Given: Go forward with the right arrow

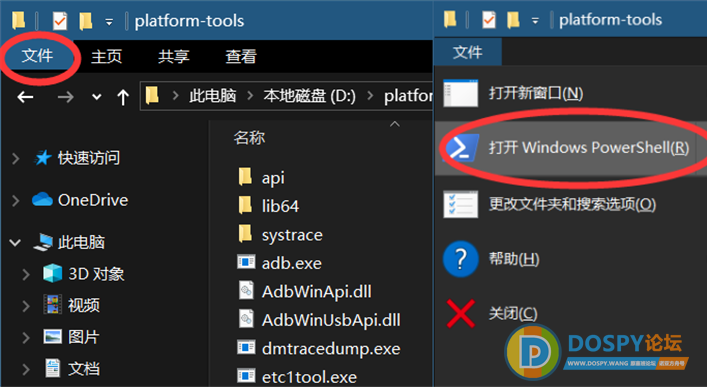Looking at the screenshot, I should pos(65,97).
